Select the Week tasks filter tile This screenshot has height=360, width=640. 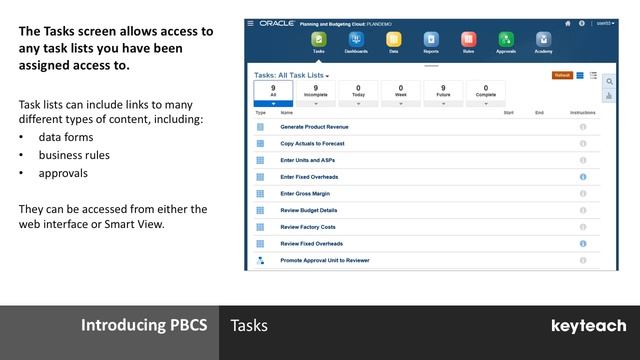tap(401, 91)
